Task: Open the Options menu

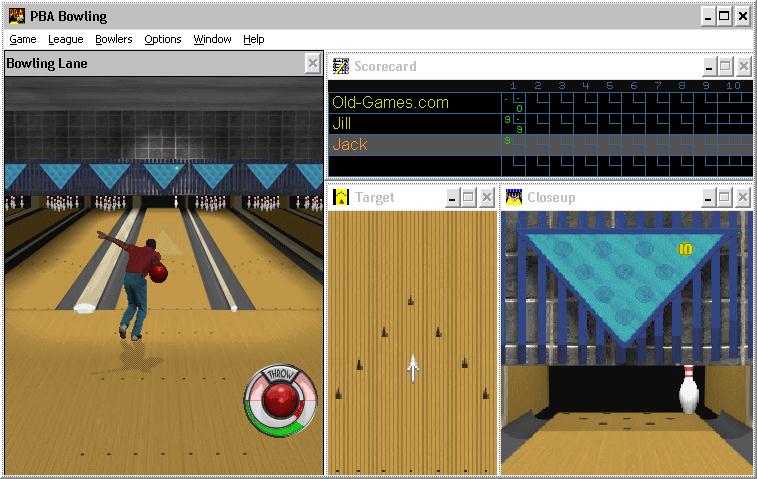Action: tap(163, 39)
